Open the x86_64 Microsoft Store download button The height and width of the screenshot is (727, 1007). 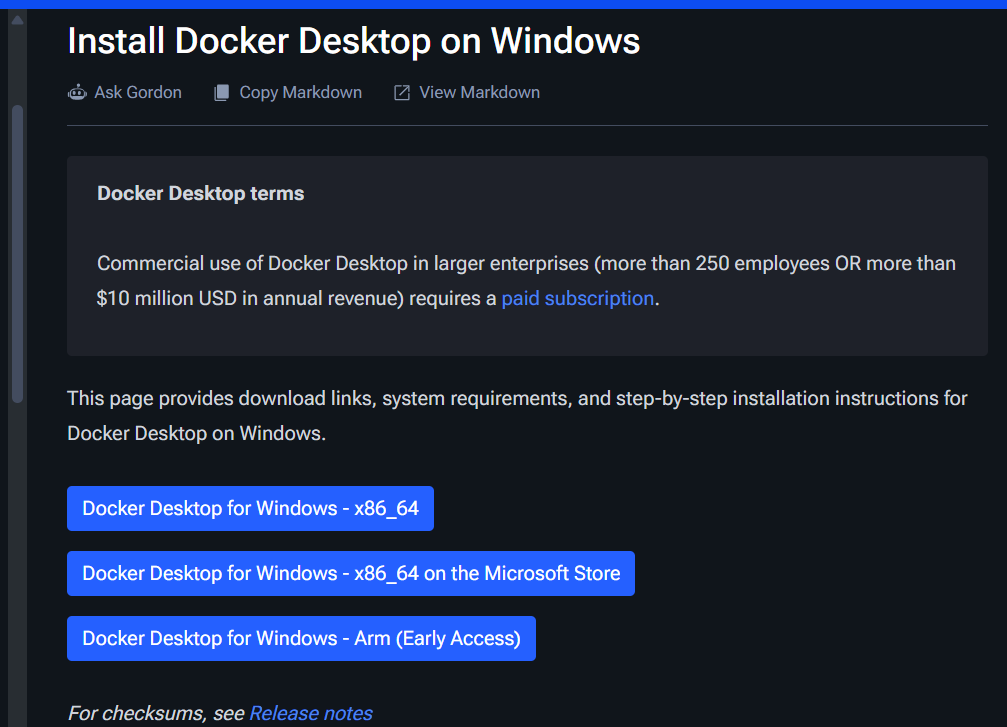pos(351,574)
